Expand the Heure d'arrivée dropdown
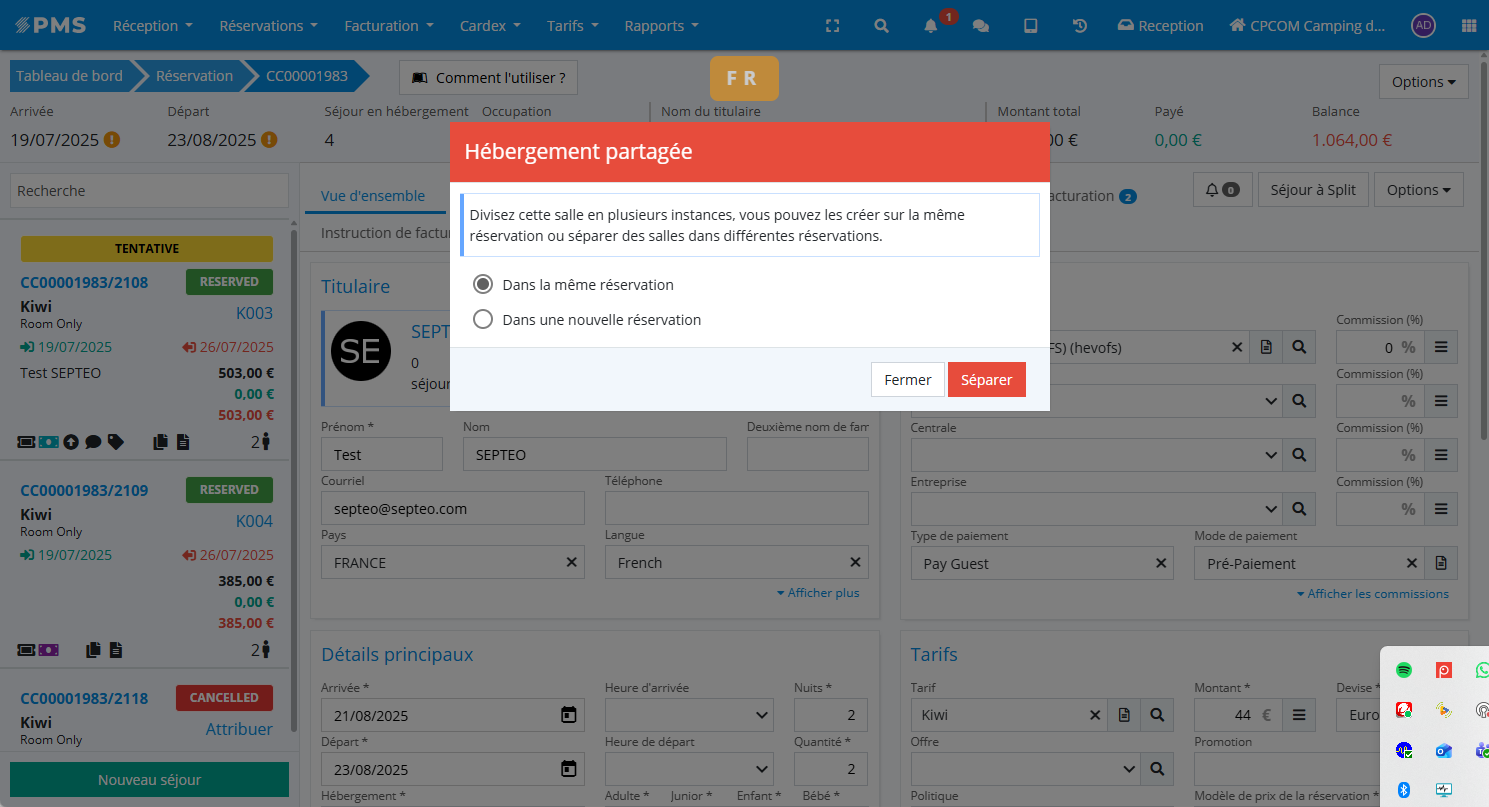The height and width of the screenshot is (807, 1489). [688, 715]
